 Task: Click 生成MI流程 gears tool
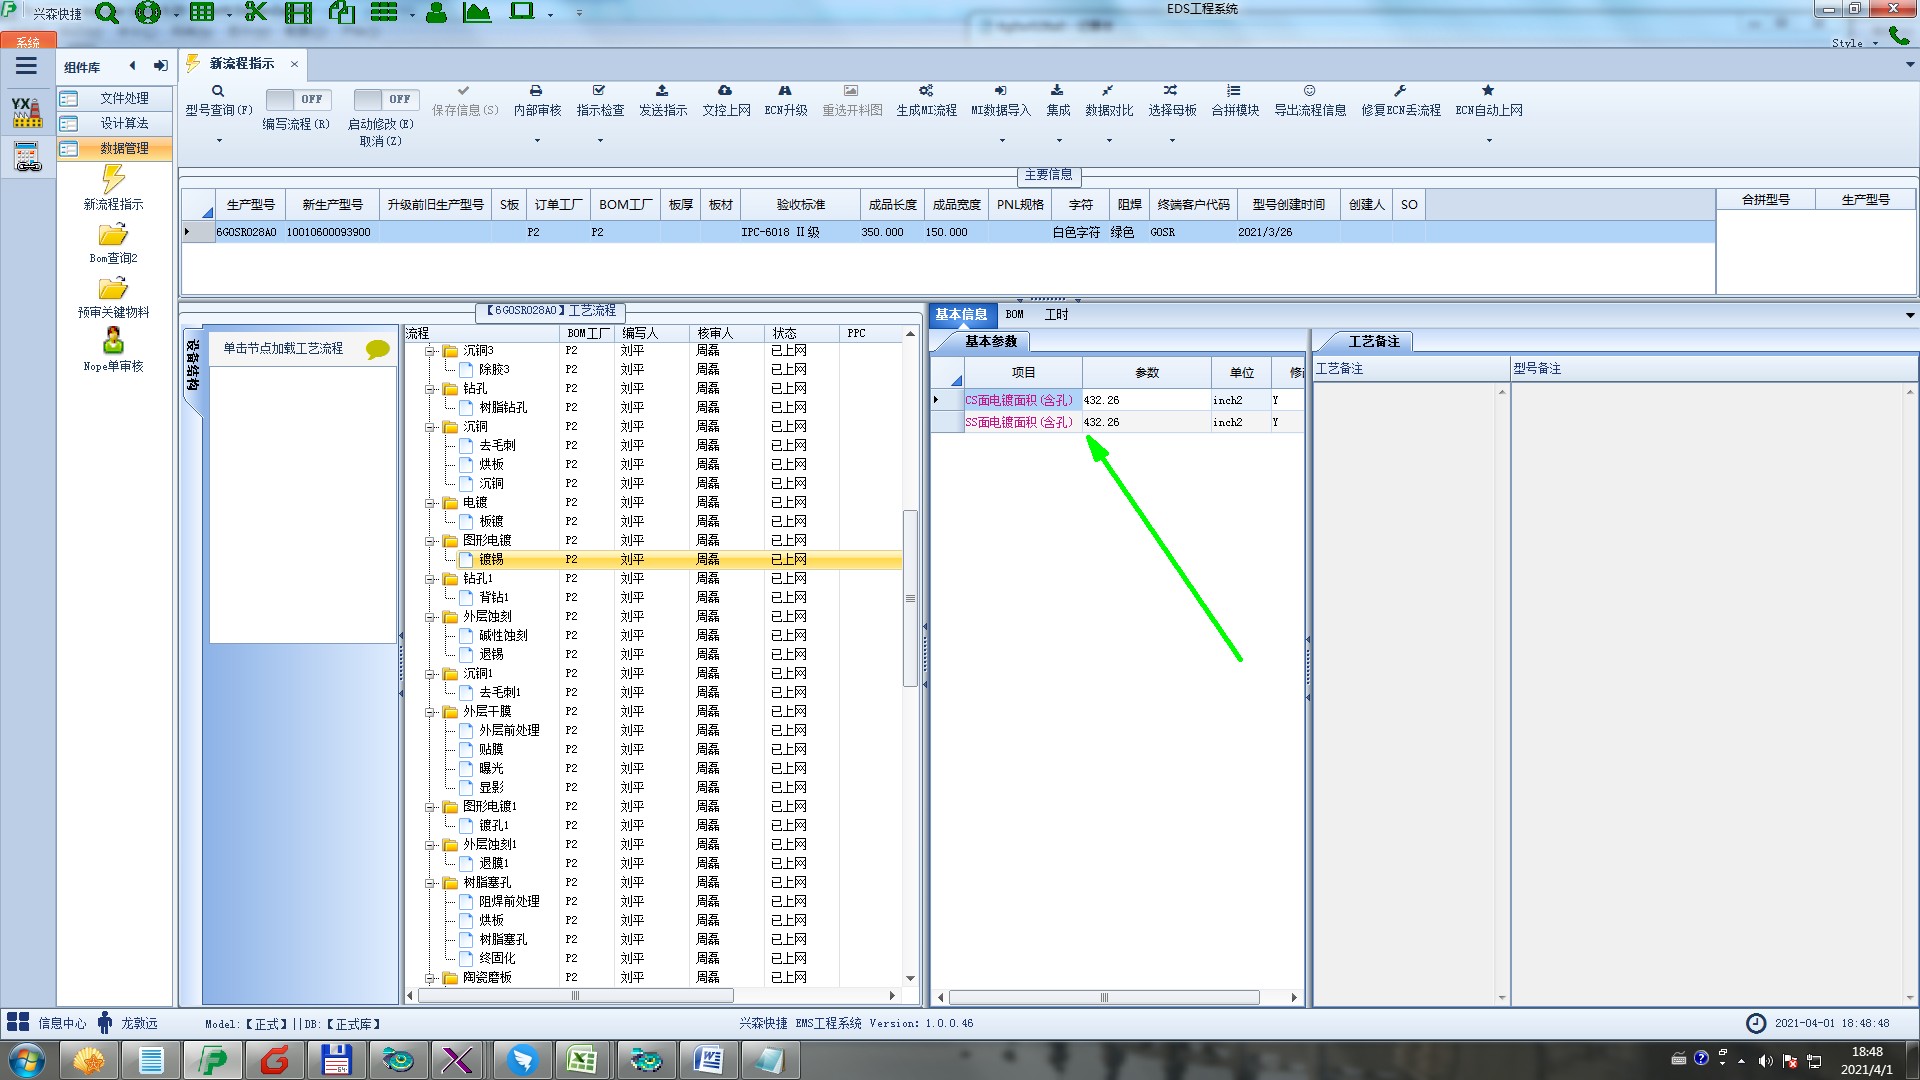coord(926,100)
